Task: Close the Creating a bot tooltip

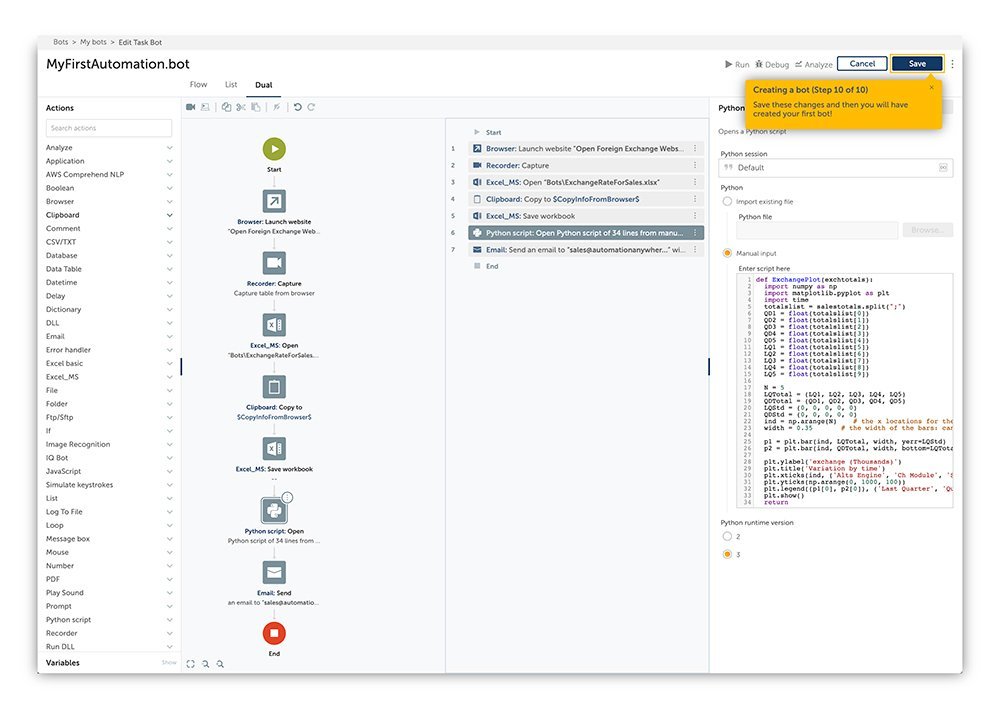Action: click(931, 87)
